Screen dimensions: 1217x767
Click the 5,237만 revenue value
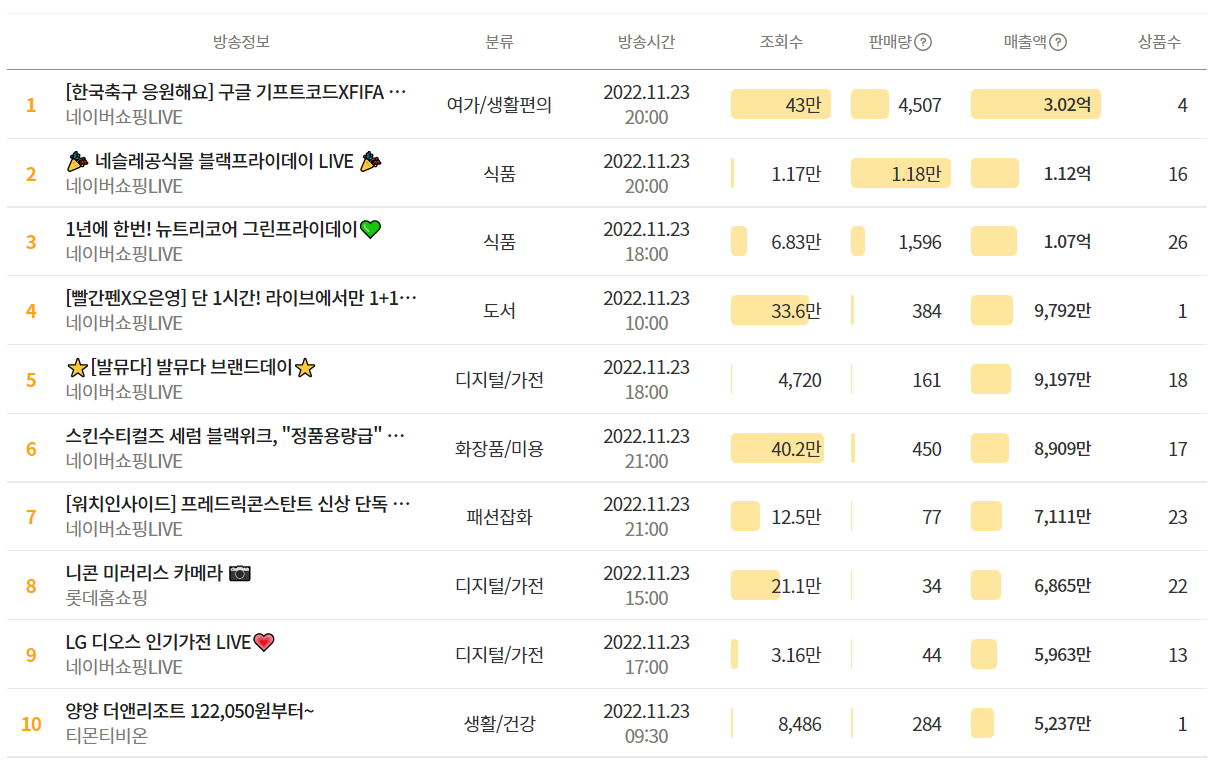[x=1062, y=724]
